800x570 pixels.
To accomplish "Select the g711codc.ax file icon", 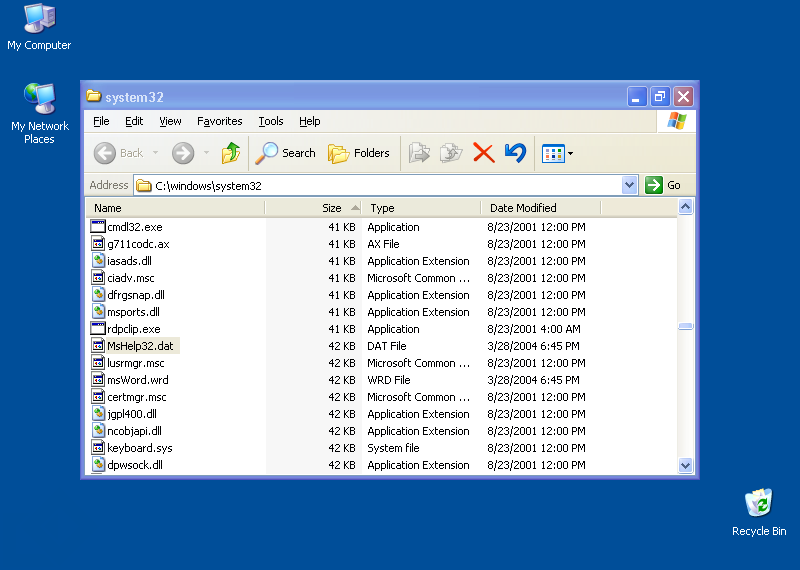I will [97, 243].
